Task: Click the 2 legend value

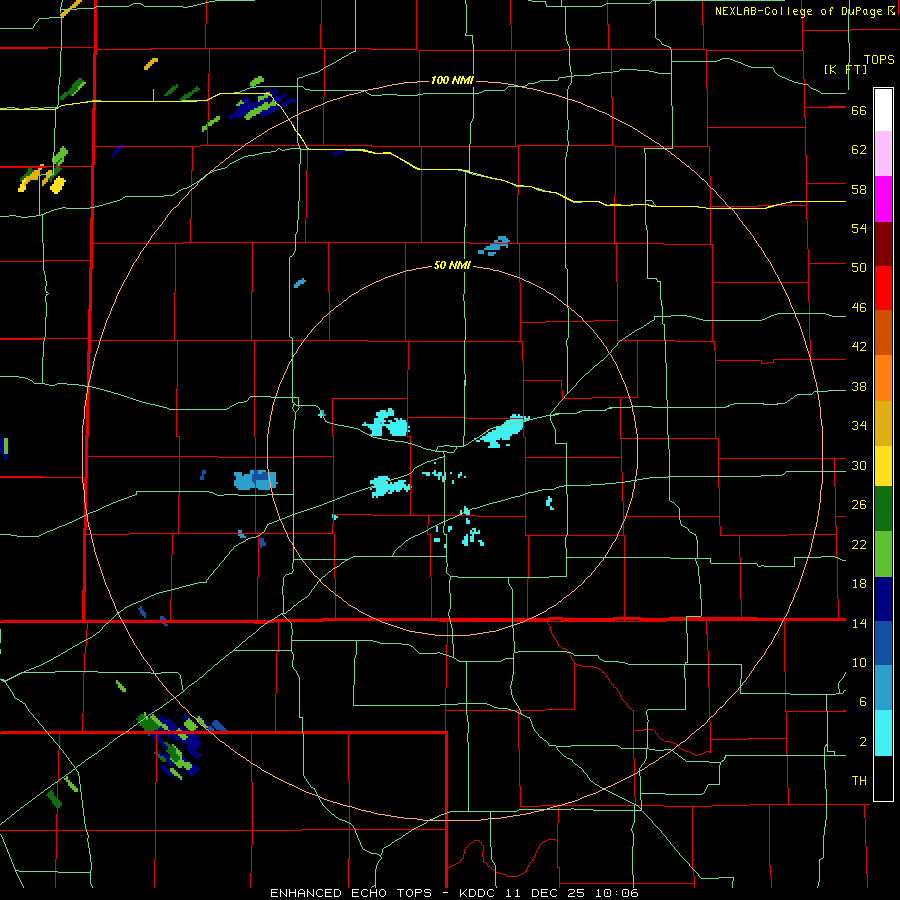Action: pos(863,742)
